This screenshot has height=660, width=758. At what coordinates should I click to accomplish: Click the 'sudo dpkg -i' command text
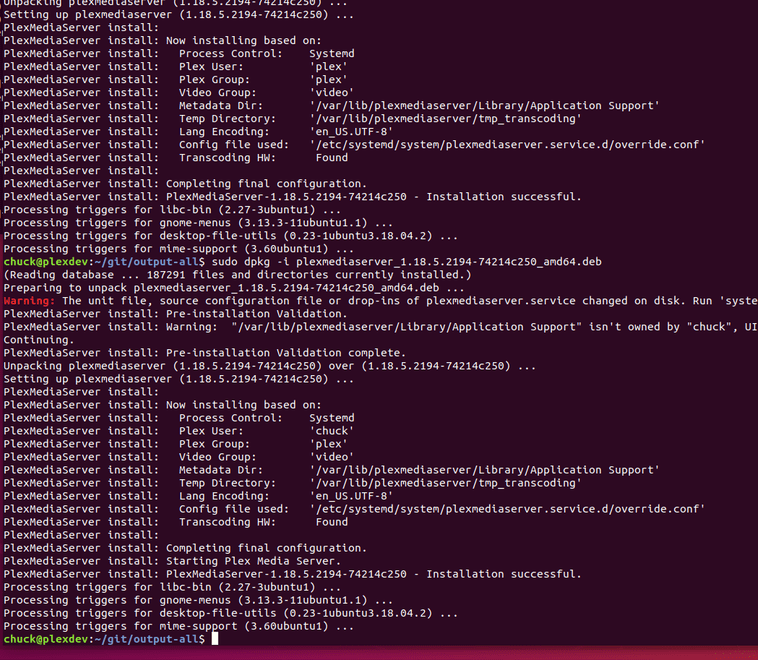407,262
